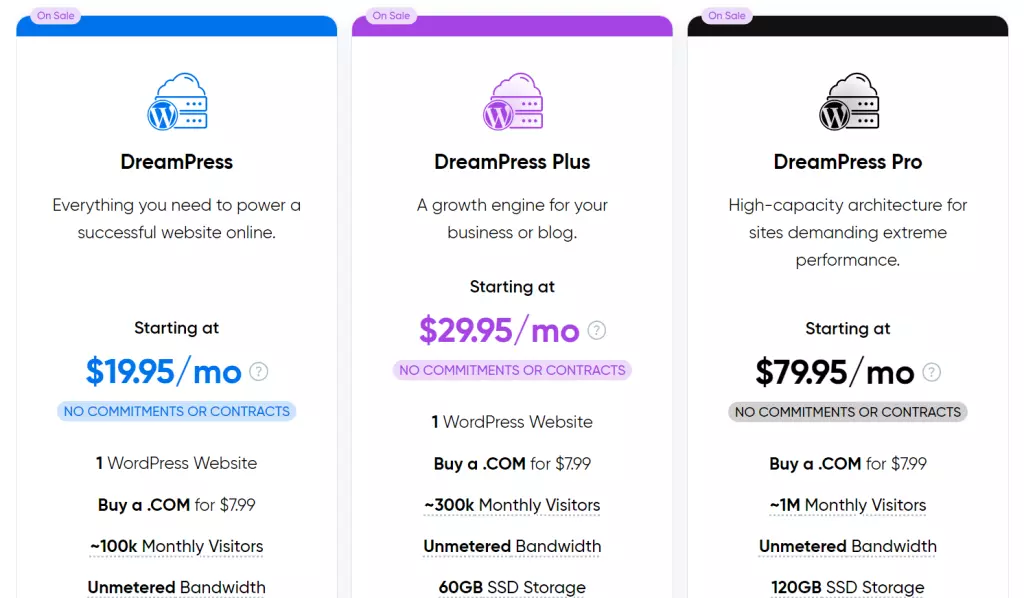
Task: Open the tooltip beside the $19.95/mo price
Action: [x=258, y=371]
